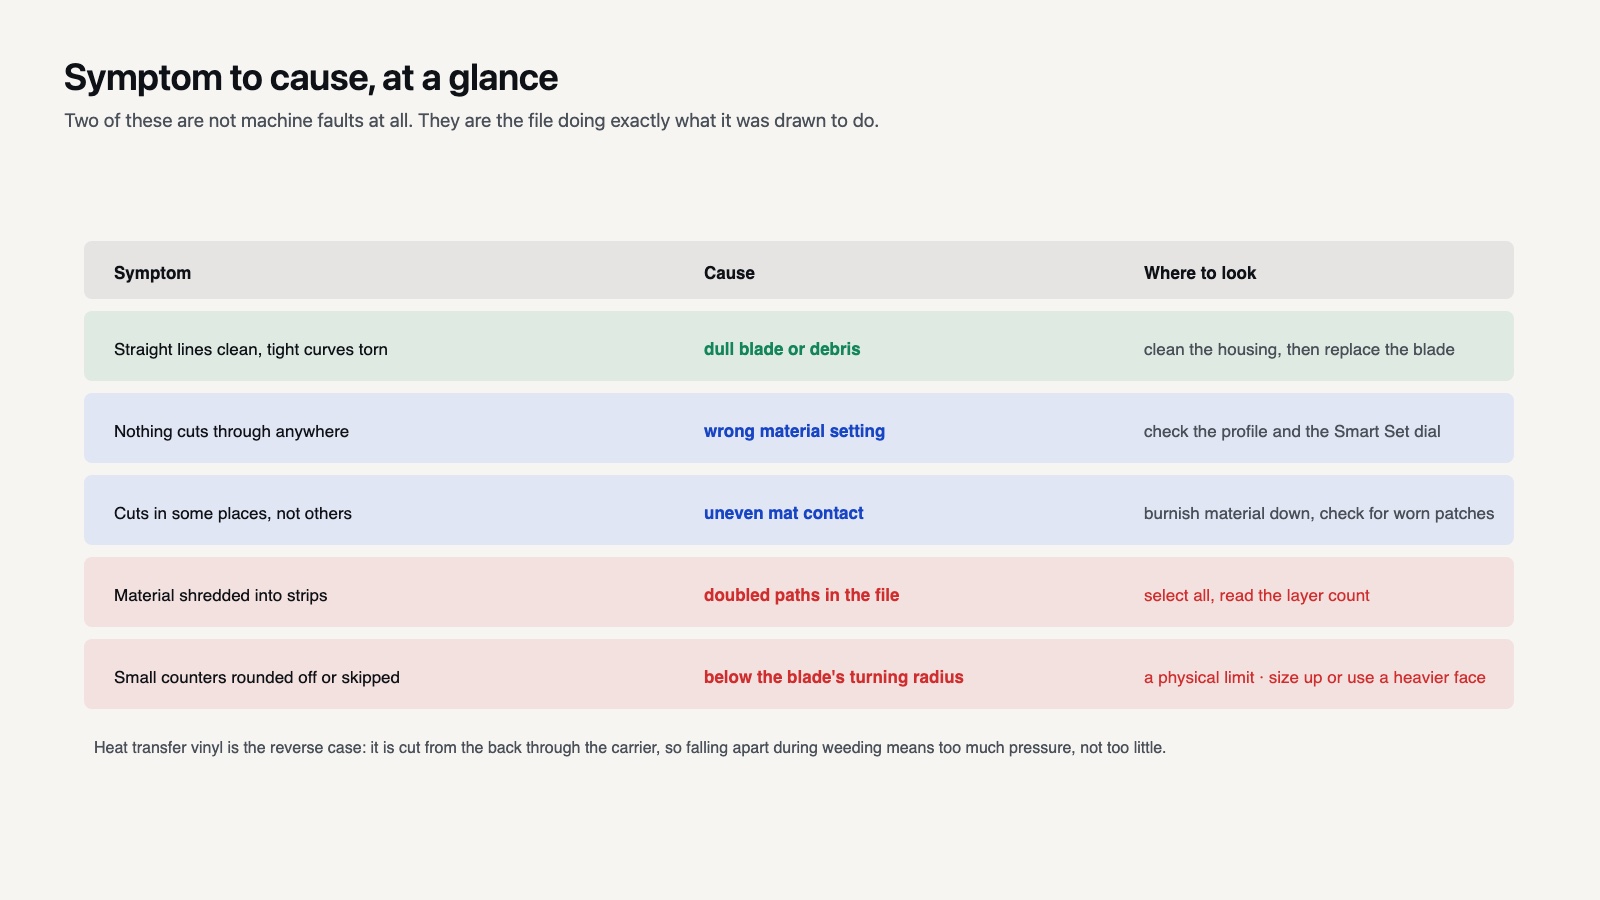Click 'a physical limit · size up or use a heavier face'

coord(1315,677)
